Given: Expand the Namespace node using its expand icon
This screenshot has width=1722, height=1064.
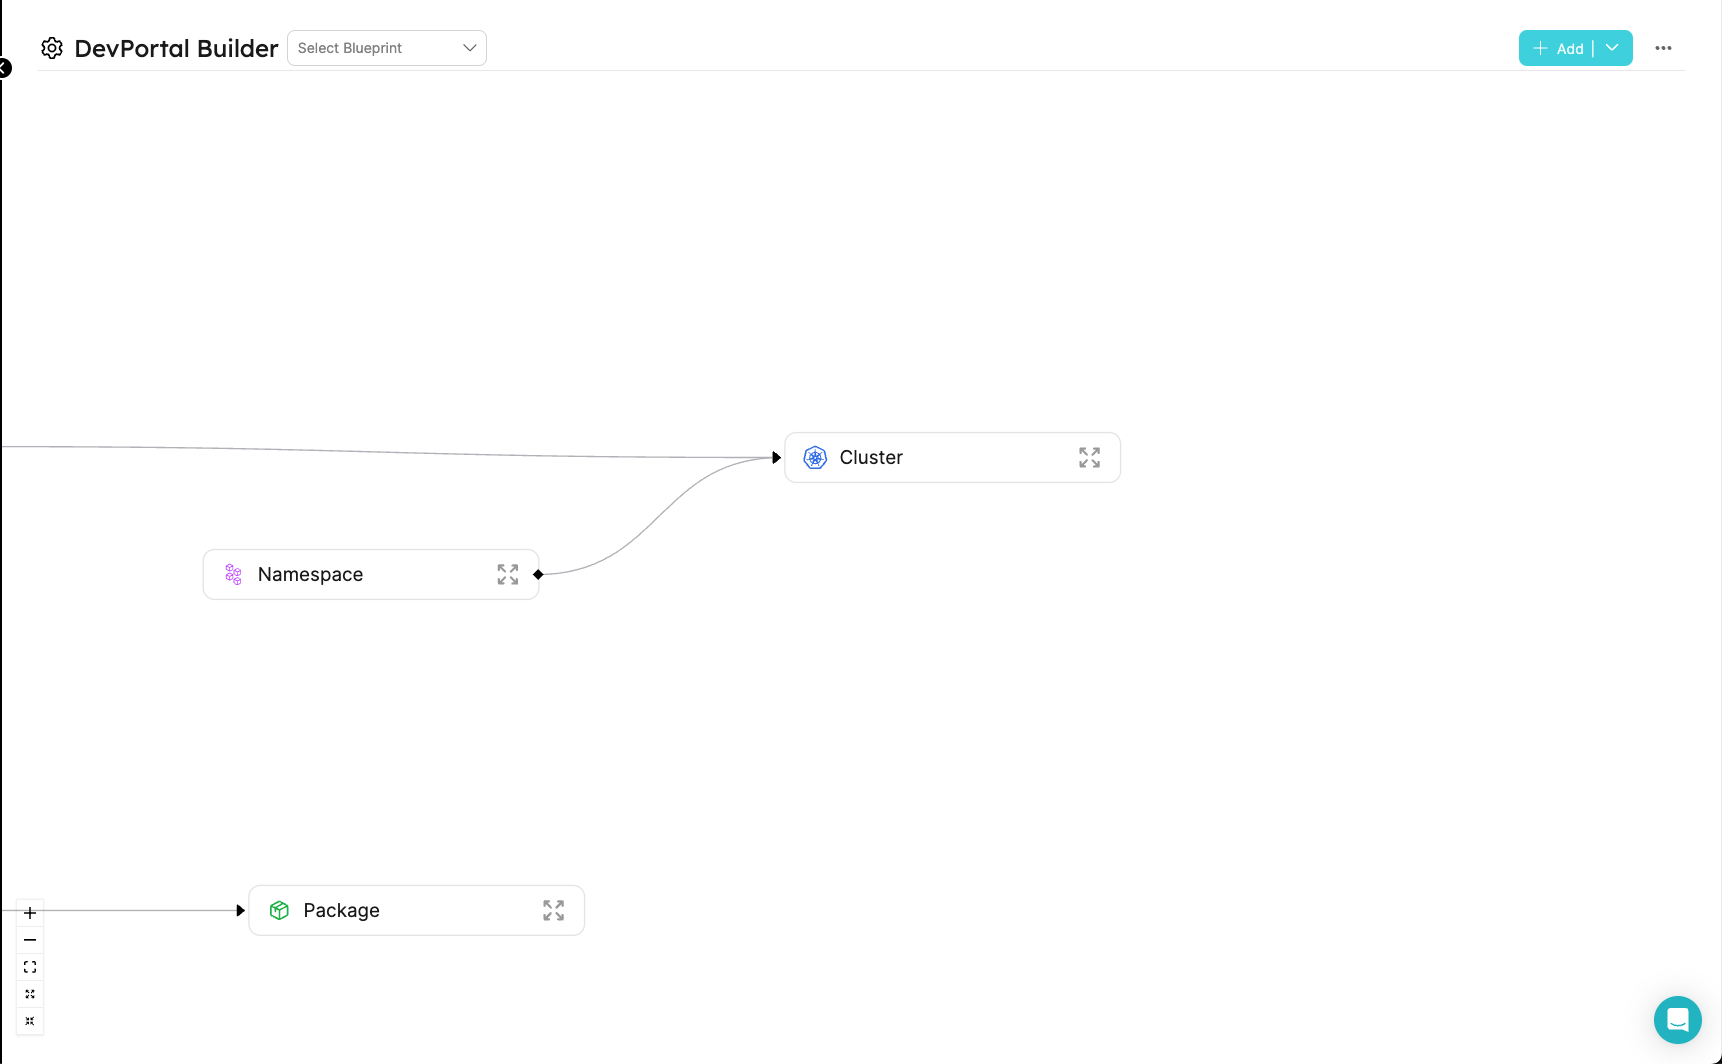Looking at the screenshot, I should tap(507, 574).
